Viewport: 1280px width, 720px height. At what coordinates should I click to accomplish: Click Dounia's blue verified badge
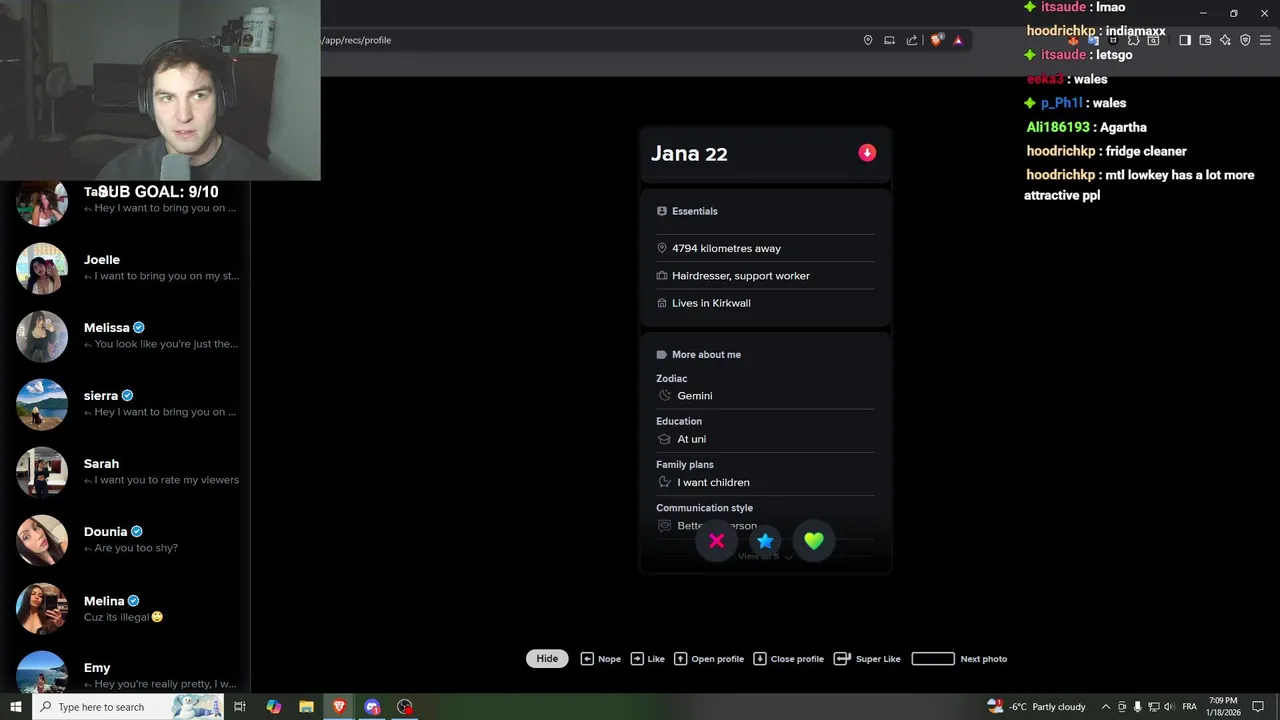click(137, 532)
